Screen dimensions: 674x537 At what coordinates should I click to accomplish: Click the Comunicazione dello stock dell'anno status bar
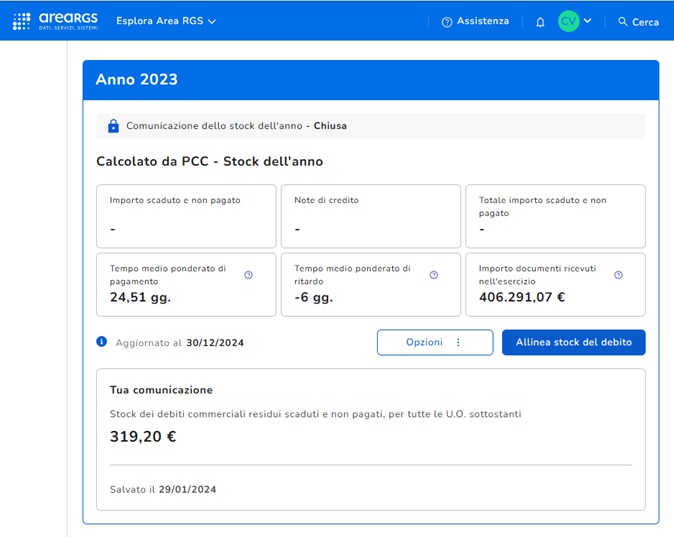(370, 126)
